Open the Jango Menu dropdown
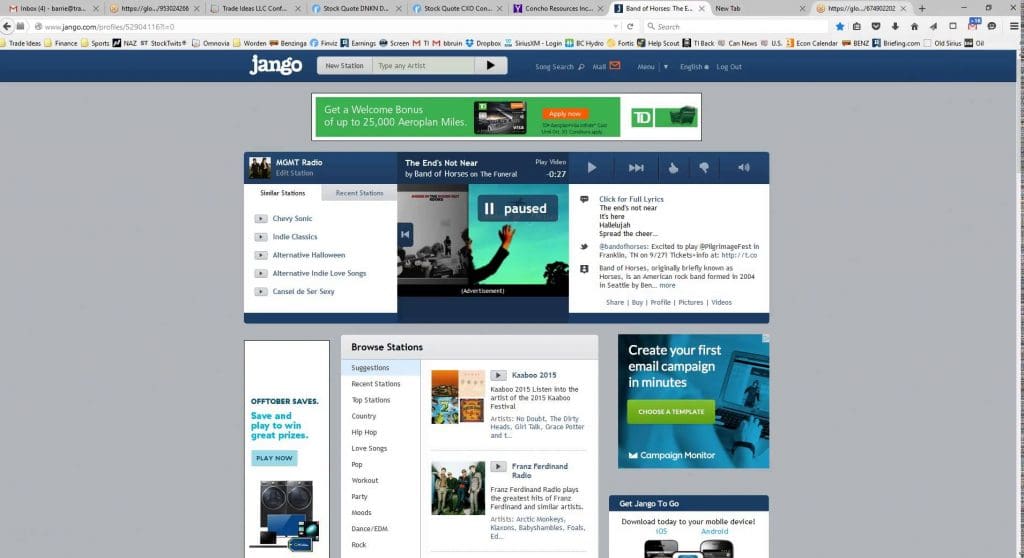The image size is (1024, 558). (652, 67)
